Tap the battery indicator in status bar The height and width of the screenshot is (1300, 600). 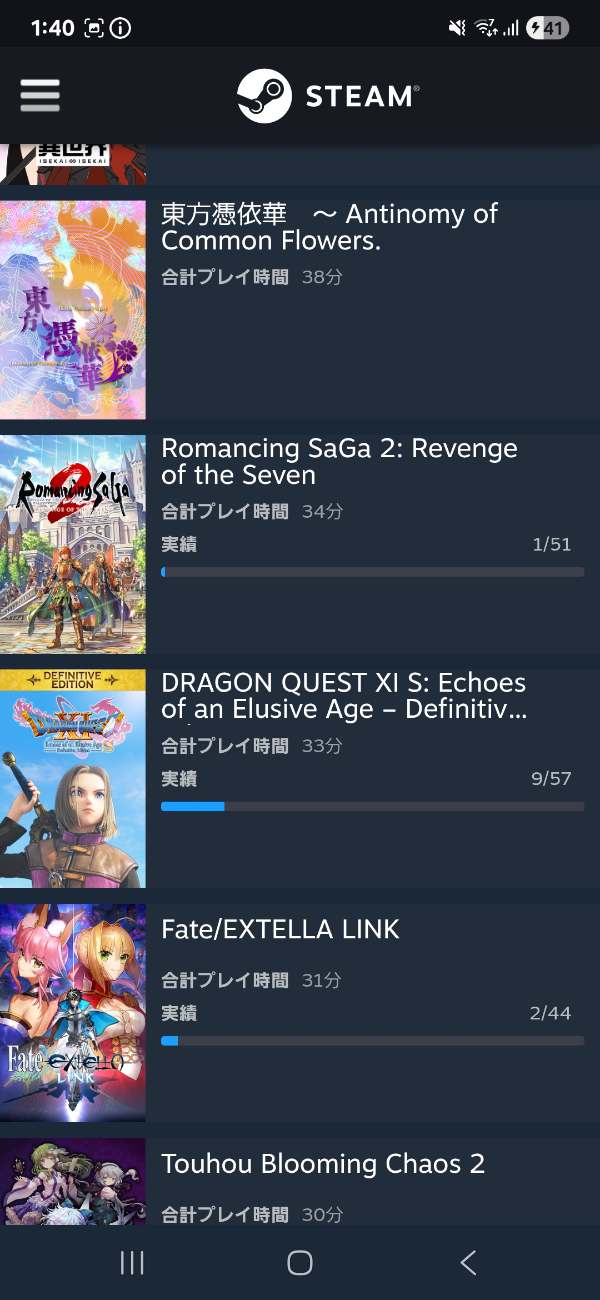[548, 28]
